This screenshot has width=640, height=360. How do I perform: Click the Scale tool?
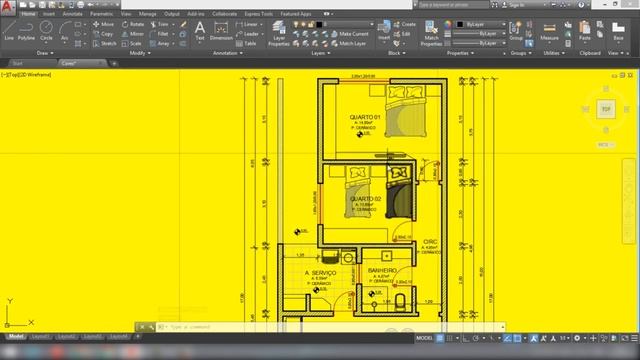(x=131, y=43)
